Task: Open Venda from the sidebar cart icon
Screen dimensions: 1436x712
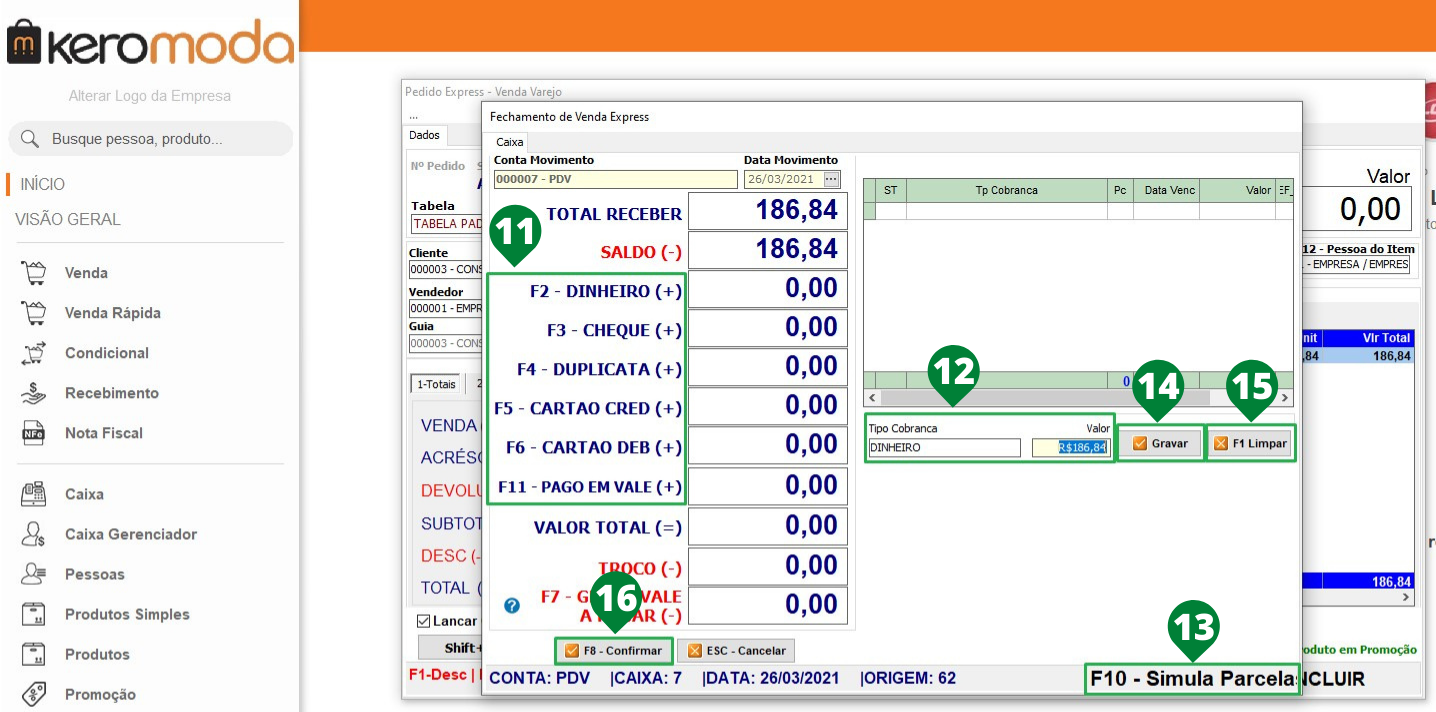Action: [x=35, y=272]
